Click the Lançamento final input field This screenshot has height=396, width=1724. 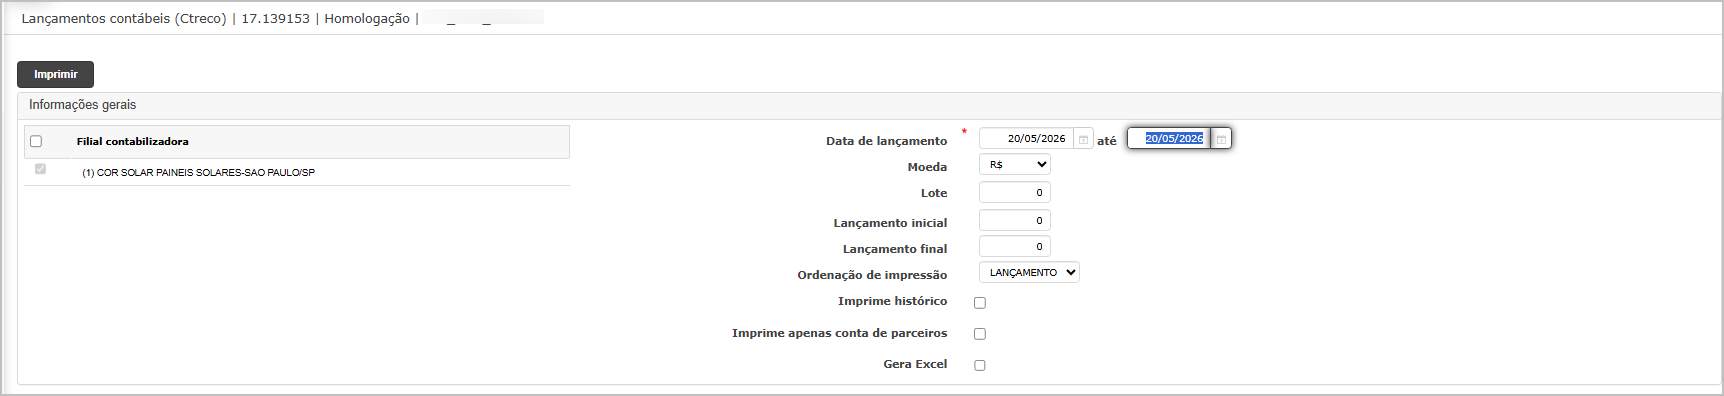[1015, 246]
